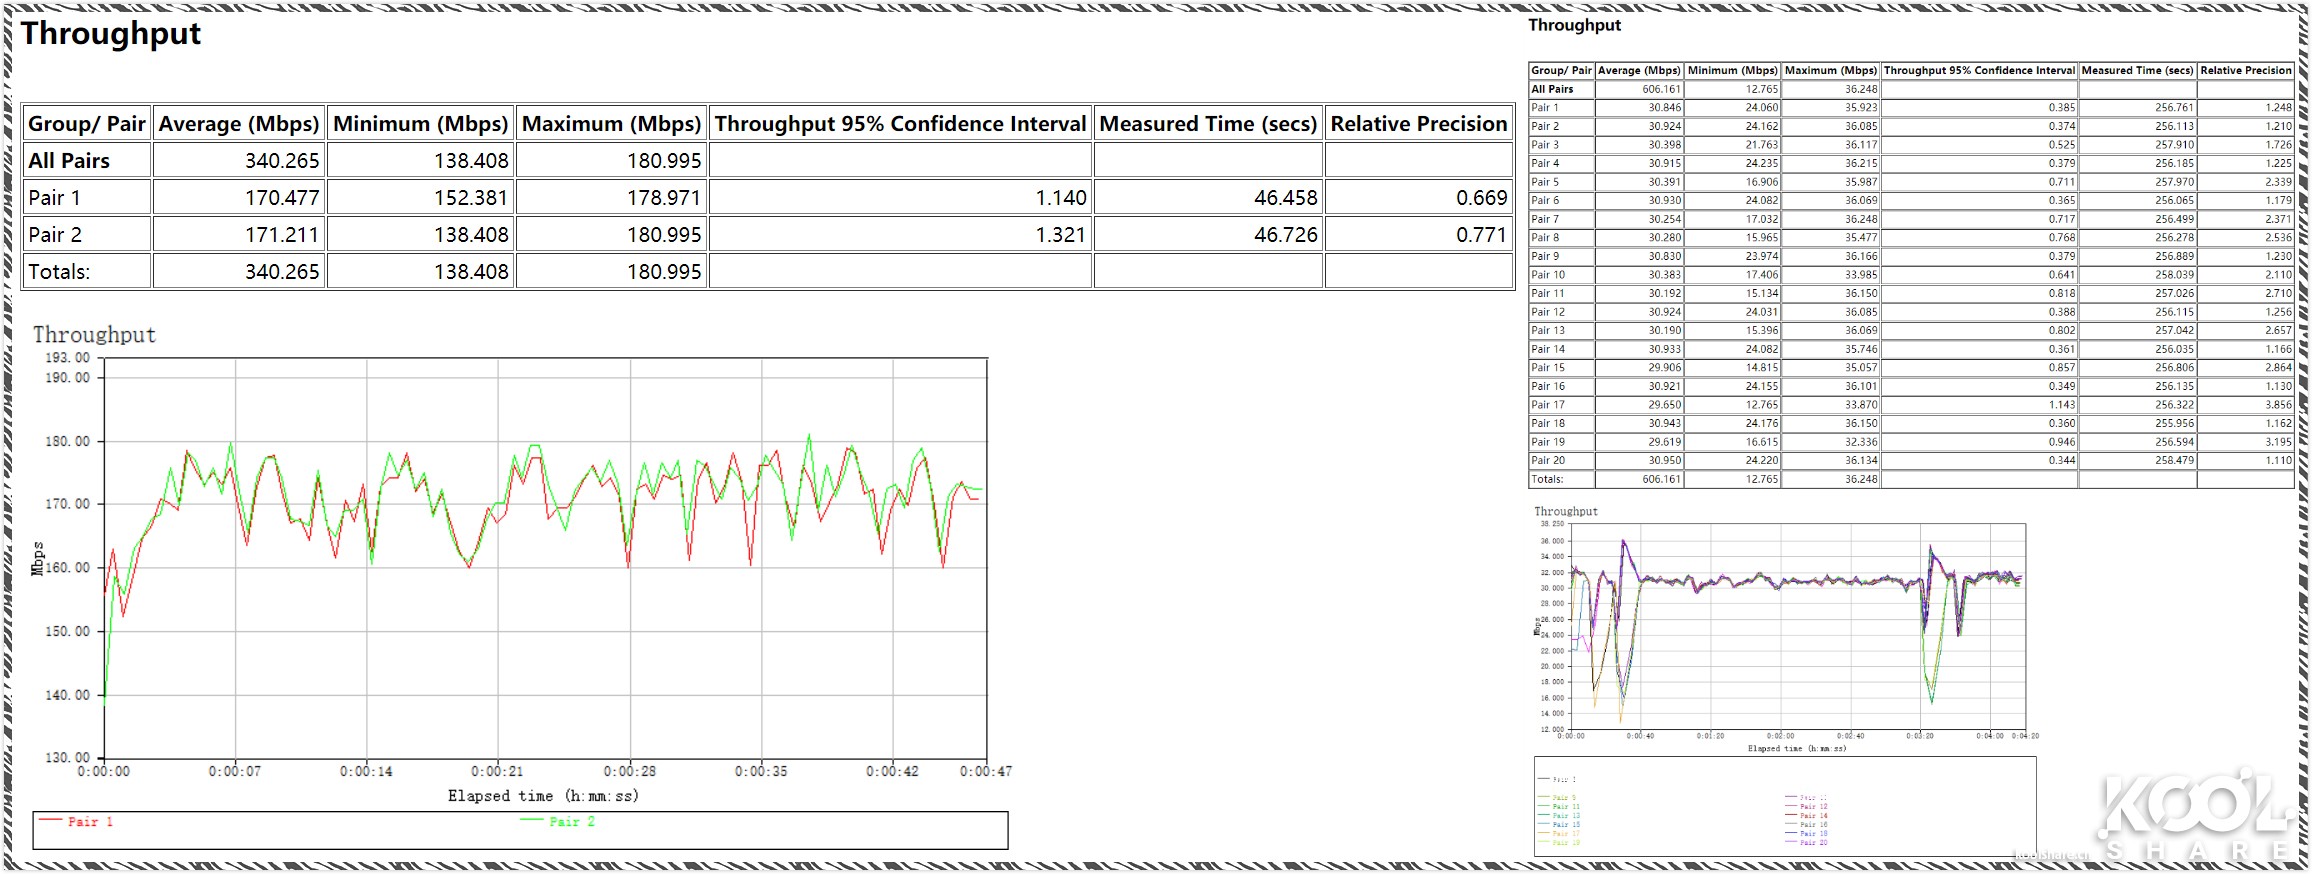Select Pair 20 in the right chart legend
The width and height of the screenshot is (2312, 874).
click(x=1813, y=843)
